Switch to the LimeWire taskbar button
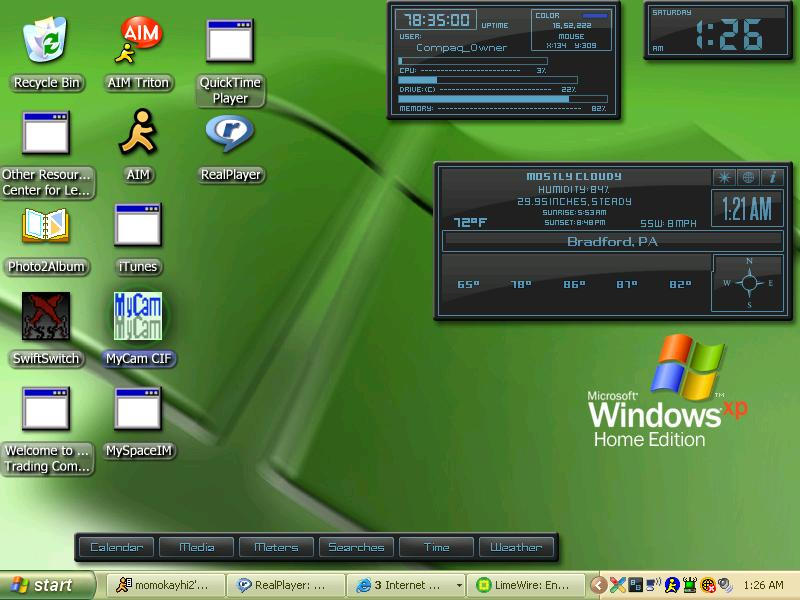This screenshot has height=600, width=800. click(526, 585)
